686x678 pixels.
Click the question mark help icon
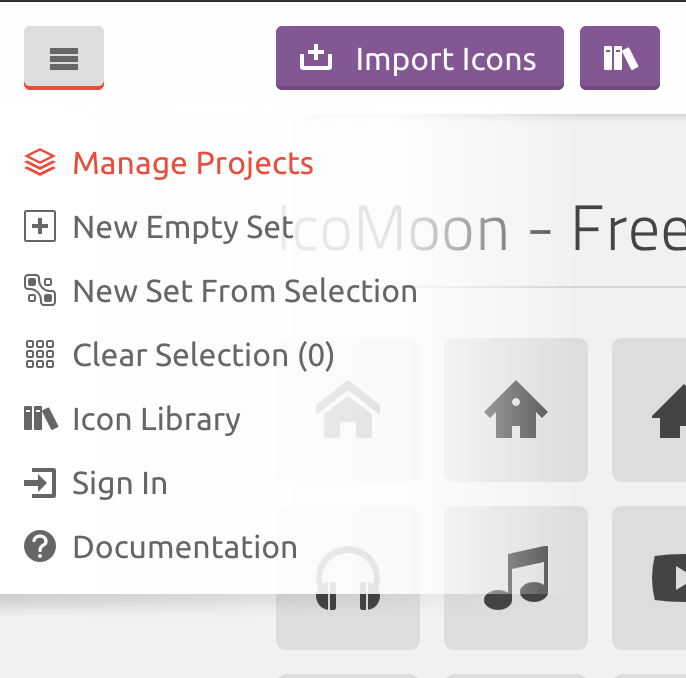tap(40, 546)
